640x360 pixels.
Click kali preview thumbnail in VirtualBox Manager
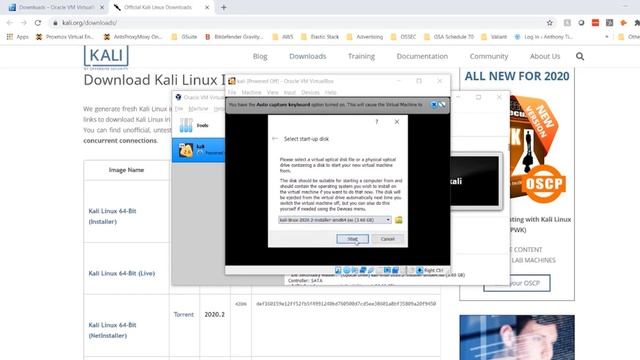[x=476, y=181]
